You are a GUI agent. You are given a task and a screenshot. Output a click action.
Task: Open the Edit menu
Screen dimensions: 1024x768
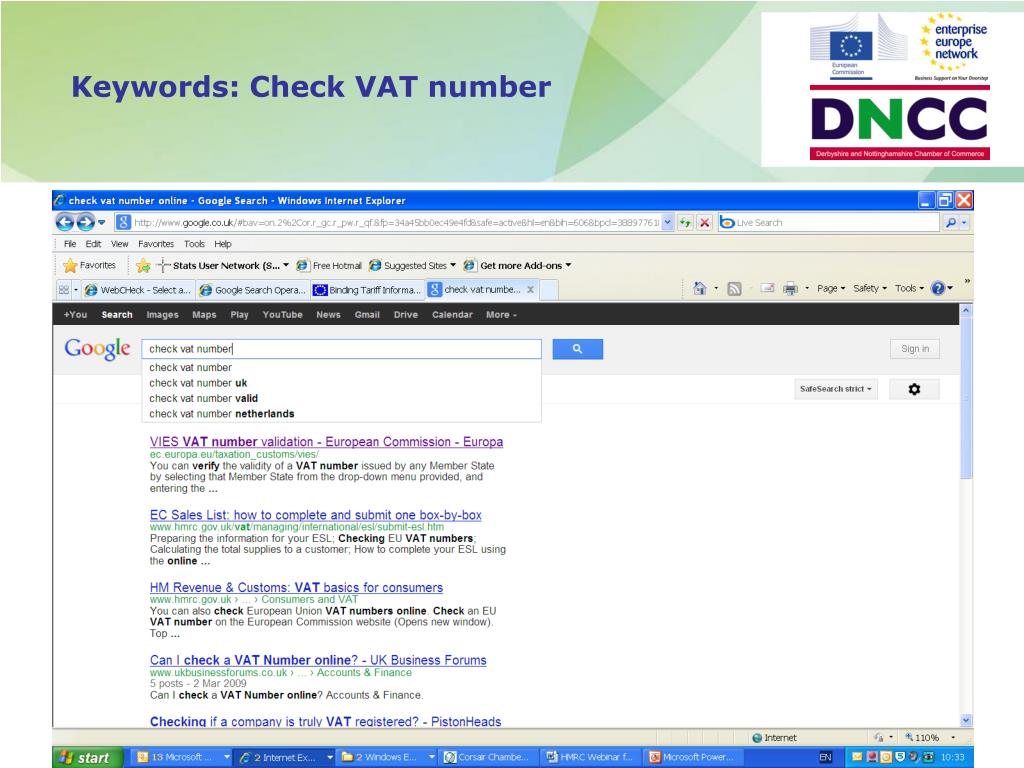point(93,244)
